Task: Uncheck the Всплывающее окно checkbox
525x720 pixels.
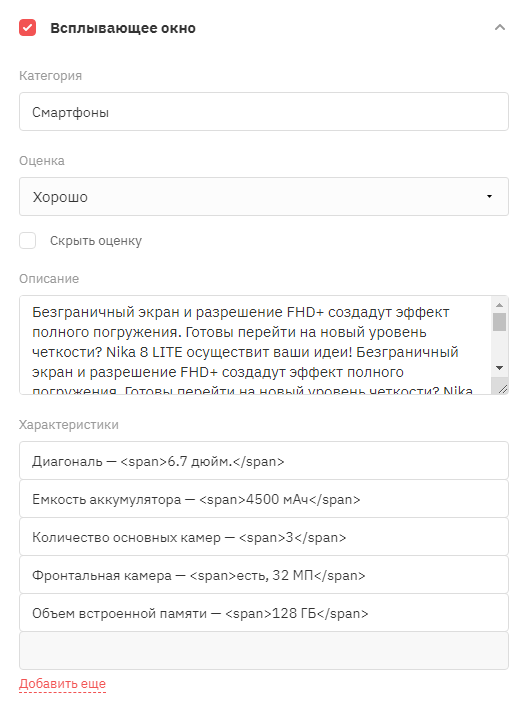Action: point(28,28)
